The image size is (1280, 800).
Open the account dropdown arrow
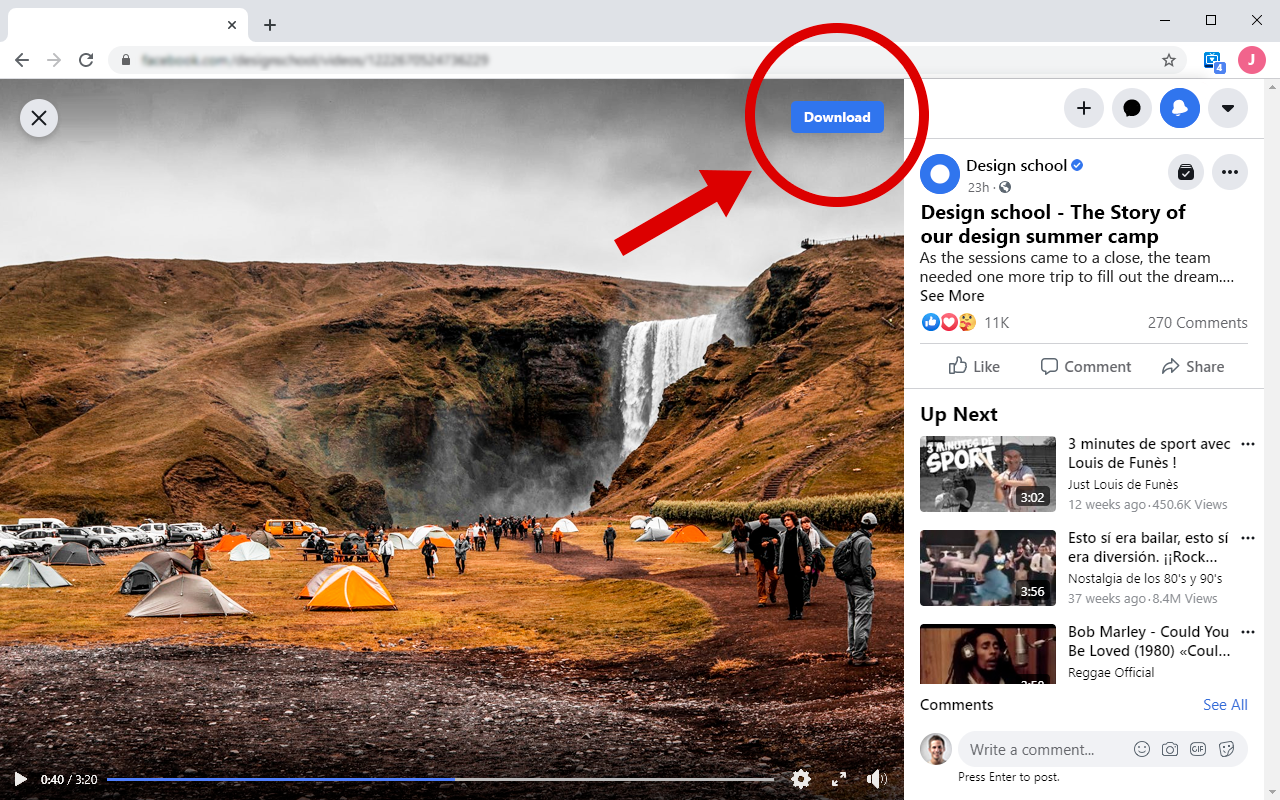point(1227,108)
